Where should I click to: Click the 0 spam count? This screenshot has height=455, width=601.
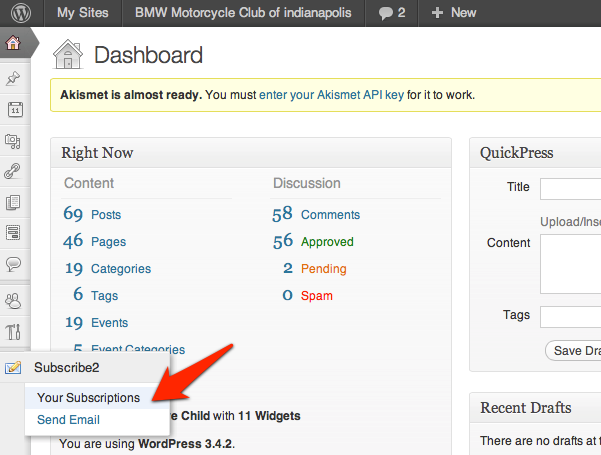pos(287,295)
